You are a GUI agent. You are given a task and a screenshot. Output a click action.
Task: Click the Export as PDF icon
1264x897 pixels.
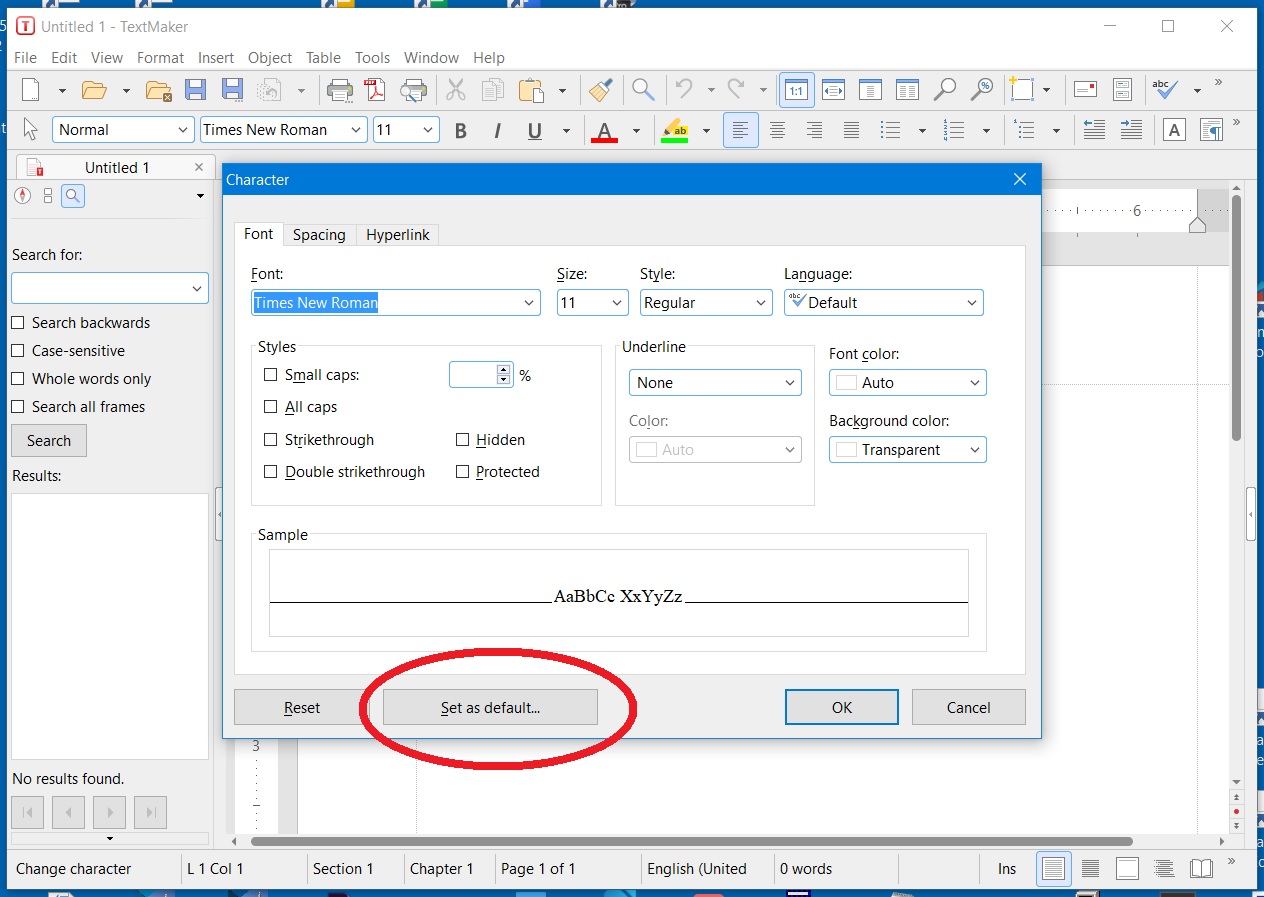pyautogui.click(x=376, y=90)
